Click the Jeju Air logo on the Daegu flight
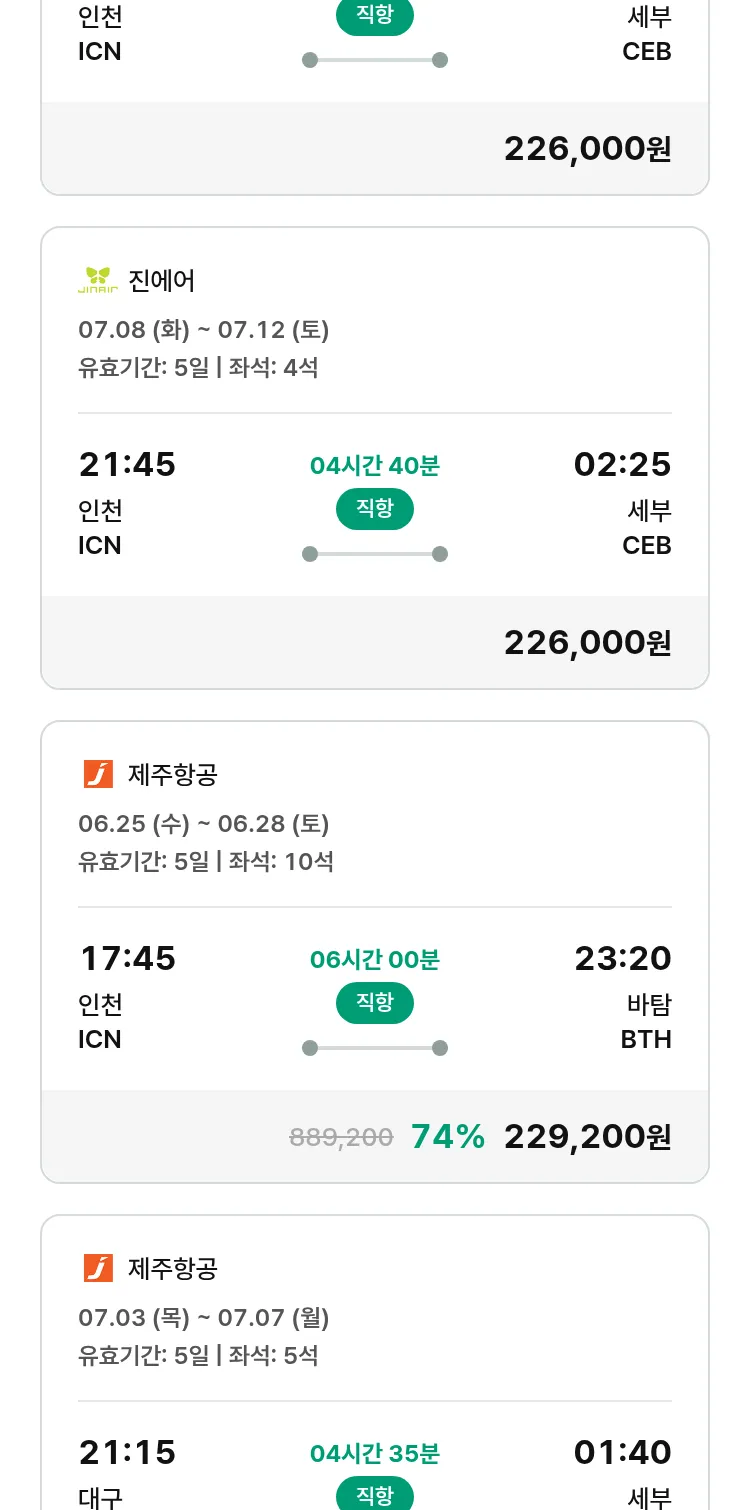 pos(98,1268)
